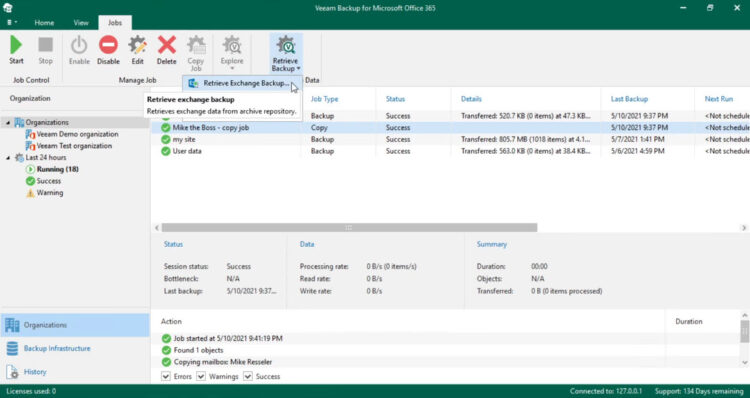
Task: Open the Explore dropdown button
Action: (232, 53)
